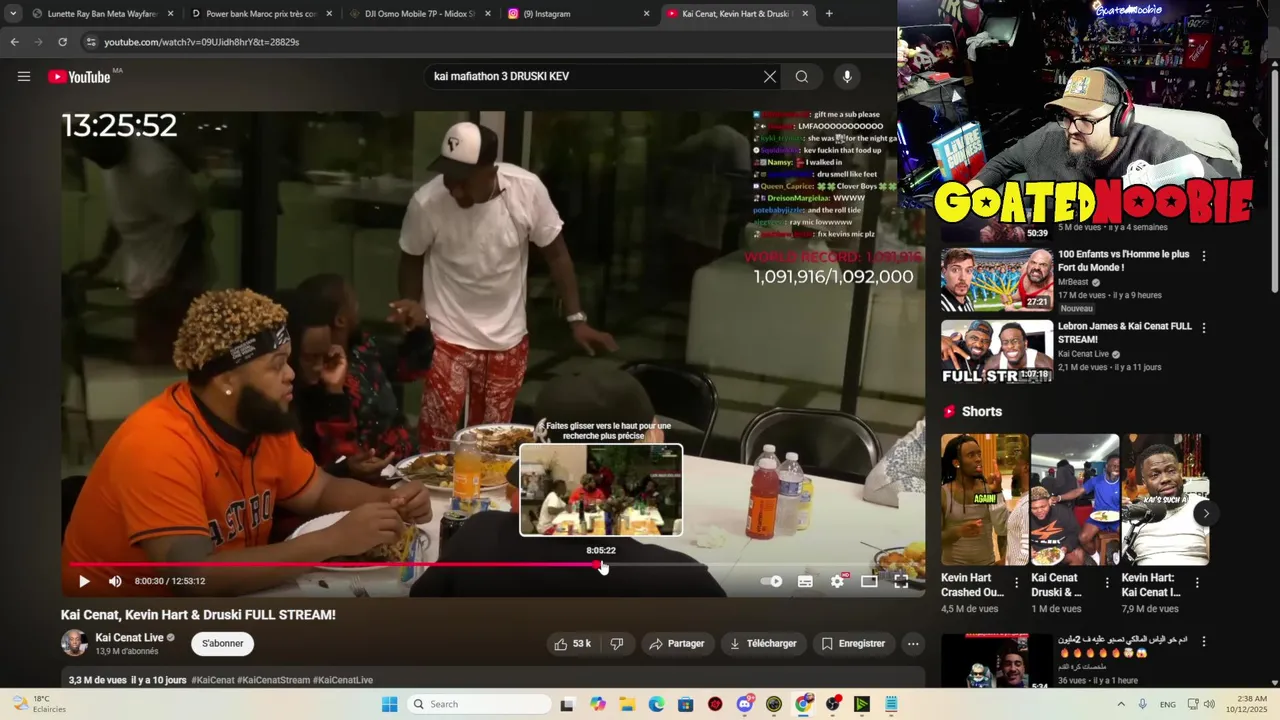Open options for Kai Cenat Druski short
Viewport: 1280px width, 720px height.
point(1107,583)
